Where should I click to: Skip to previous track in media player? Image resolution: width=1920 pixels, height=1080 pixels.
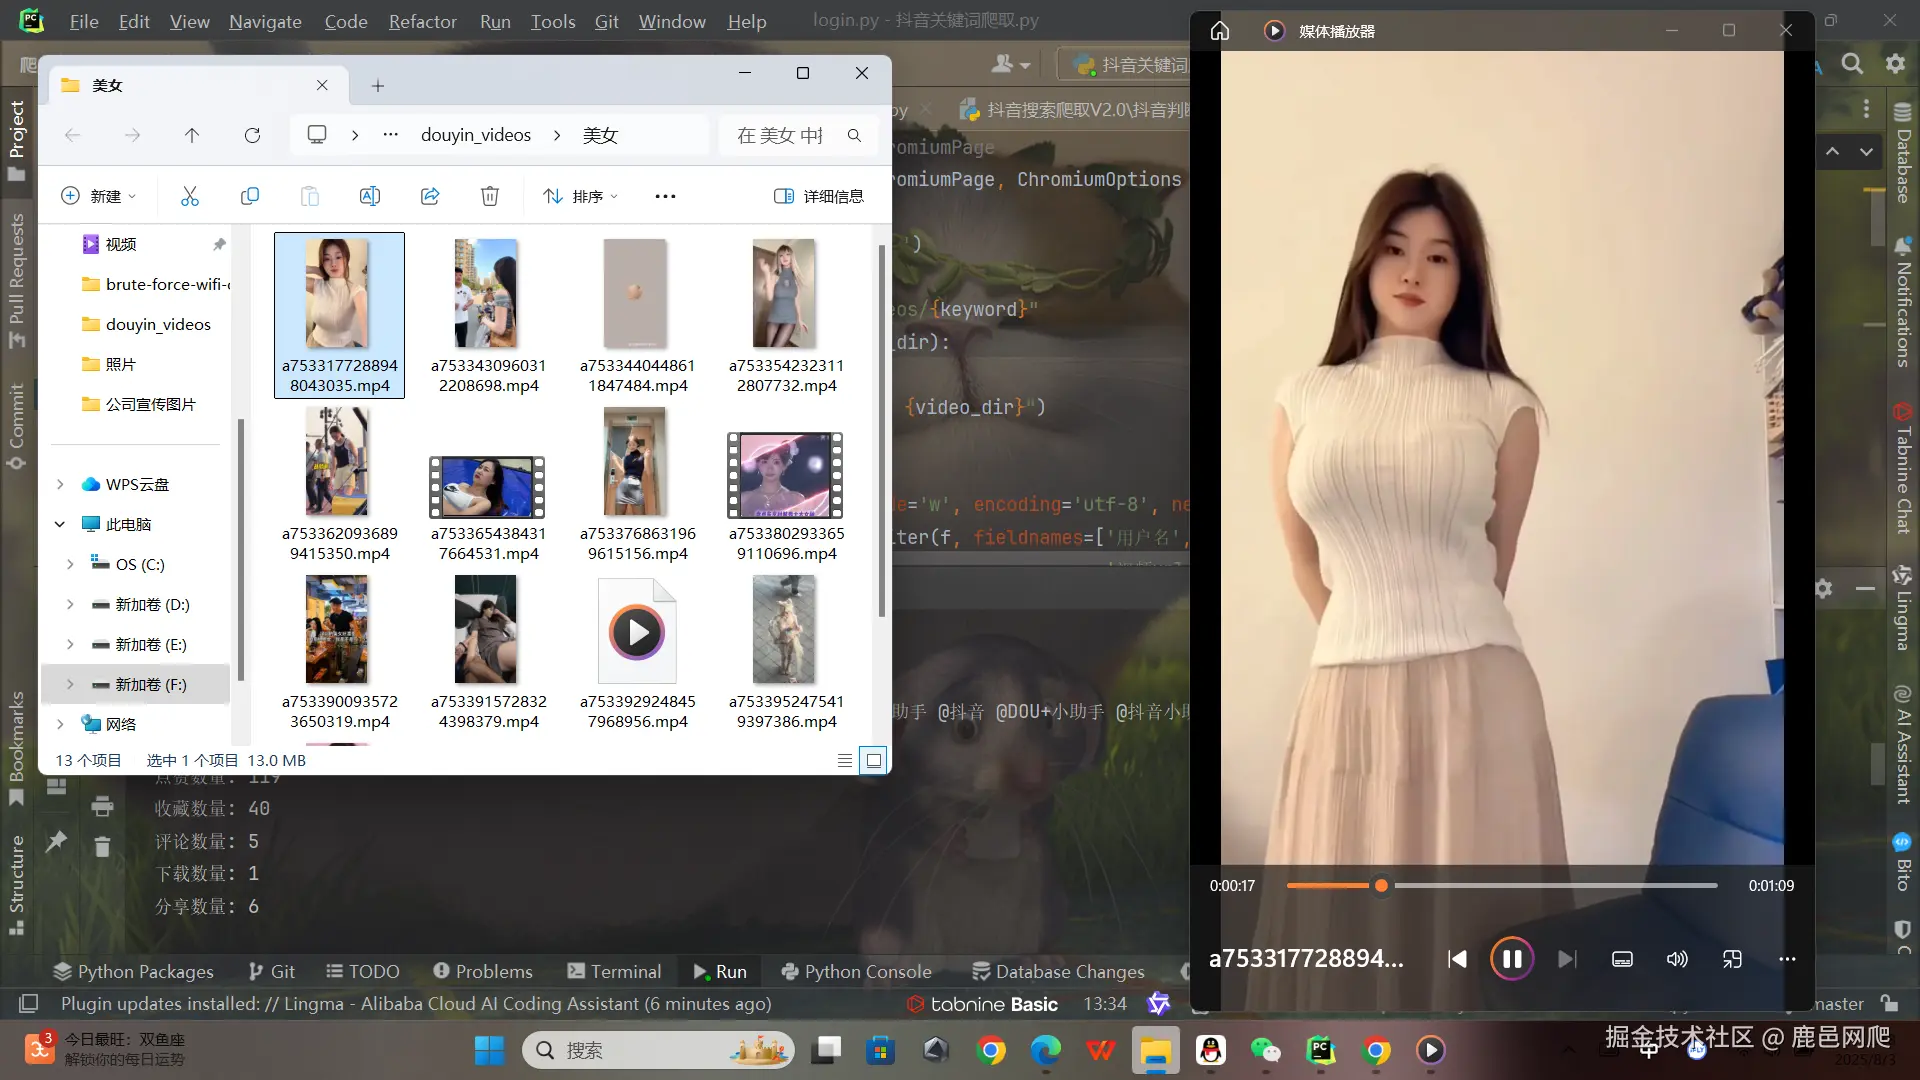point(1457,959)
